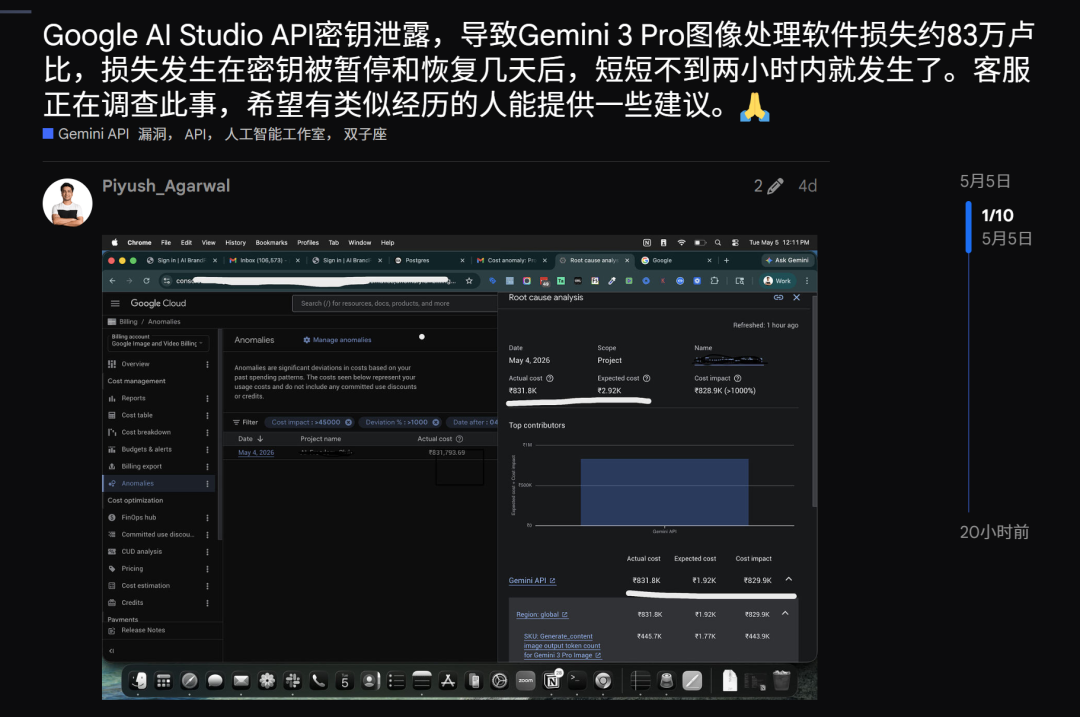
Task: Click the Ask Gemini button in Chrome
Action: 787,260
